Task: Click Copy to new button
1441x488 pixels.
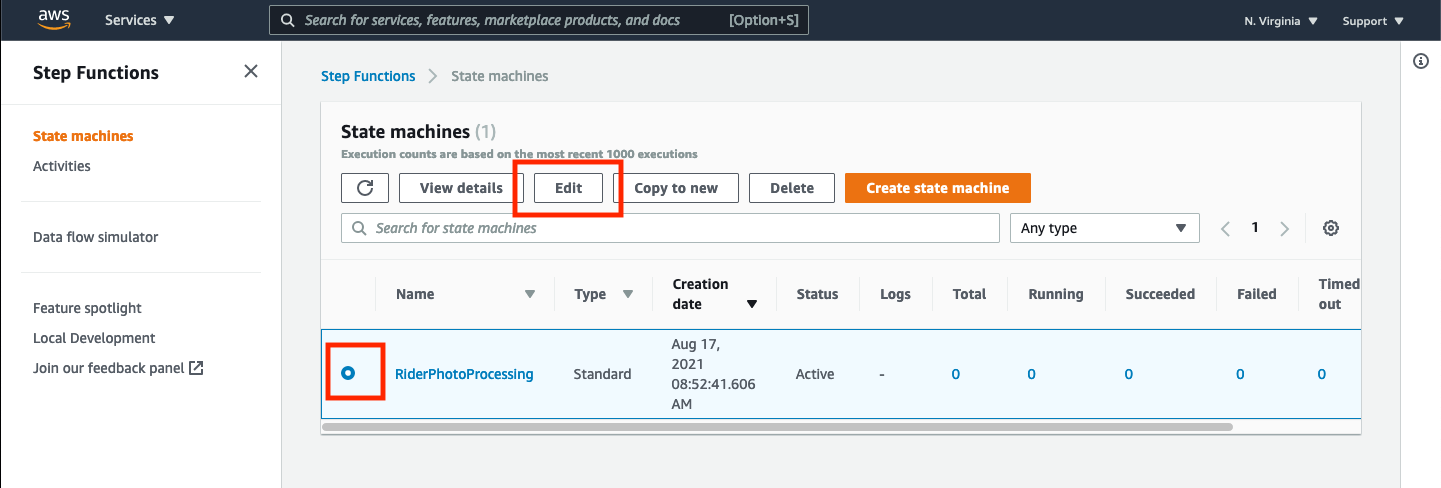Action: pyautogui.click(x=676, y=188)
